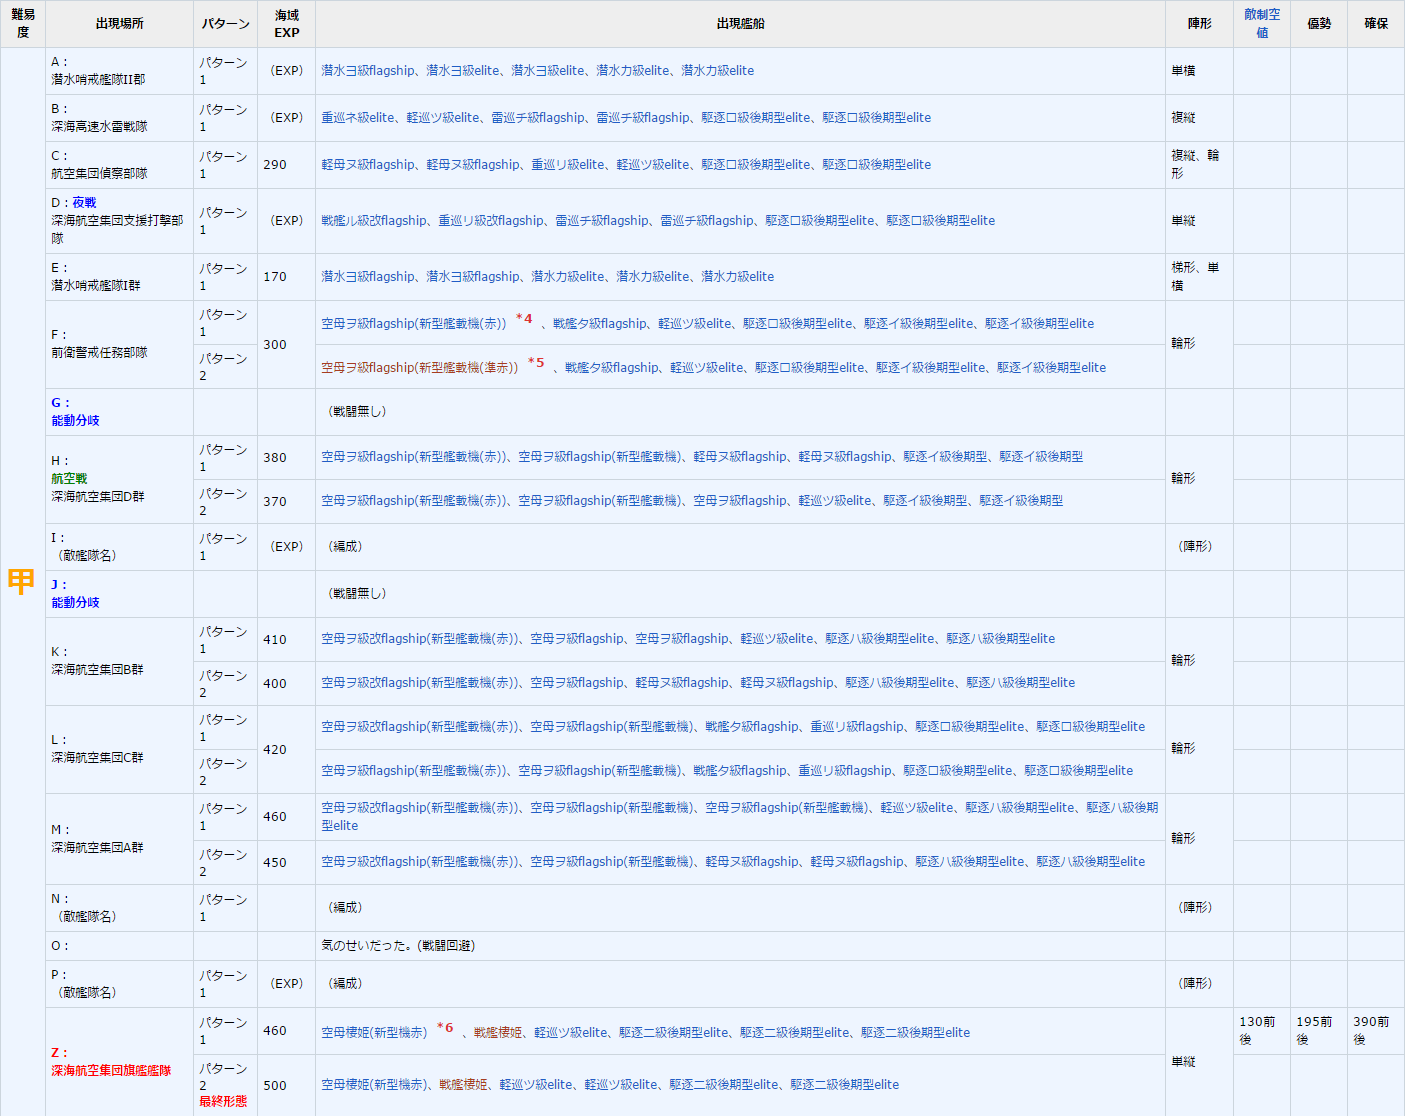Open red 空母ヲ級flagship(新型艦載機(準赤)) link
1405x1116 pixels.
[420, 368]
